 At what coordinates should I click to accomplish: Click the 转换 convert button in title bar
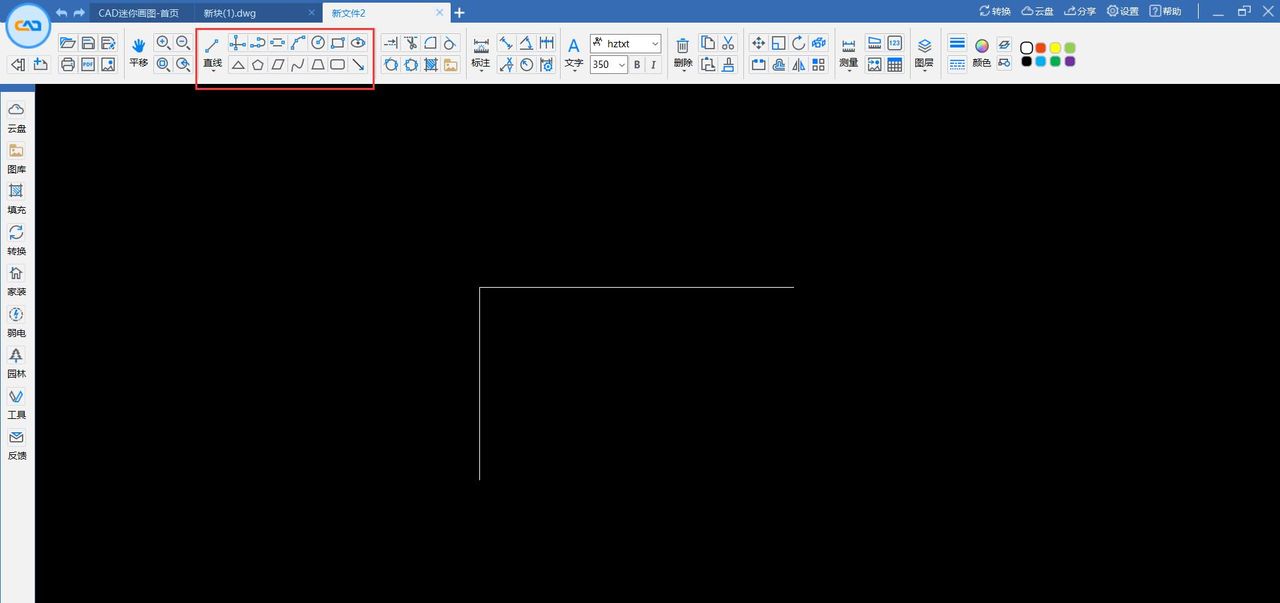(995, 11)
